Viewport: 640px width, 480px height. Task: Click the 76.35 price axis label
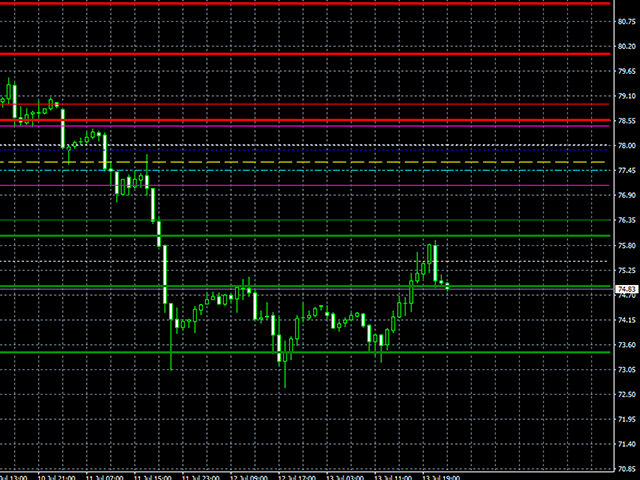point(627,220)
